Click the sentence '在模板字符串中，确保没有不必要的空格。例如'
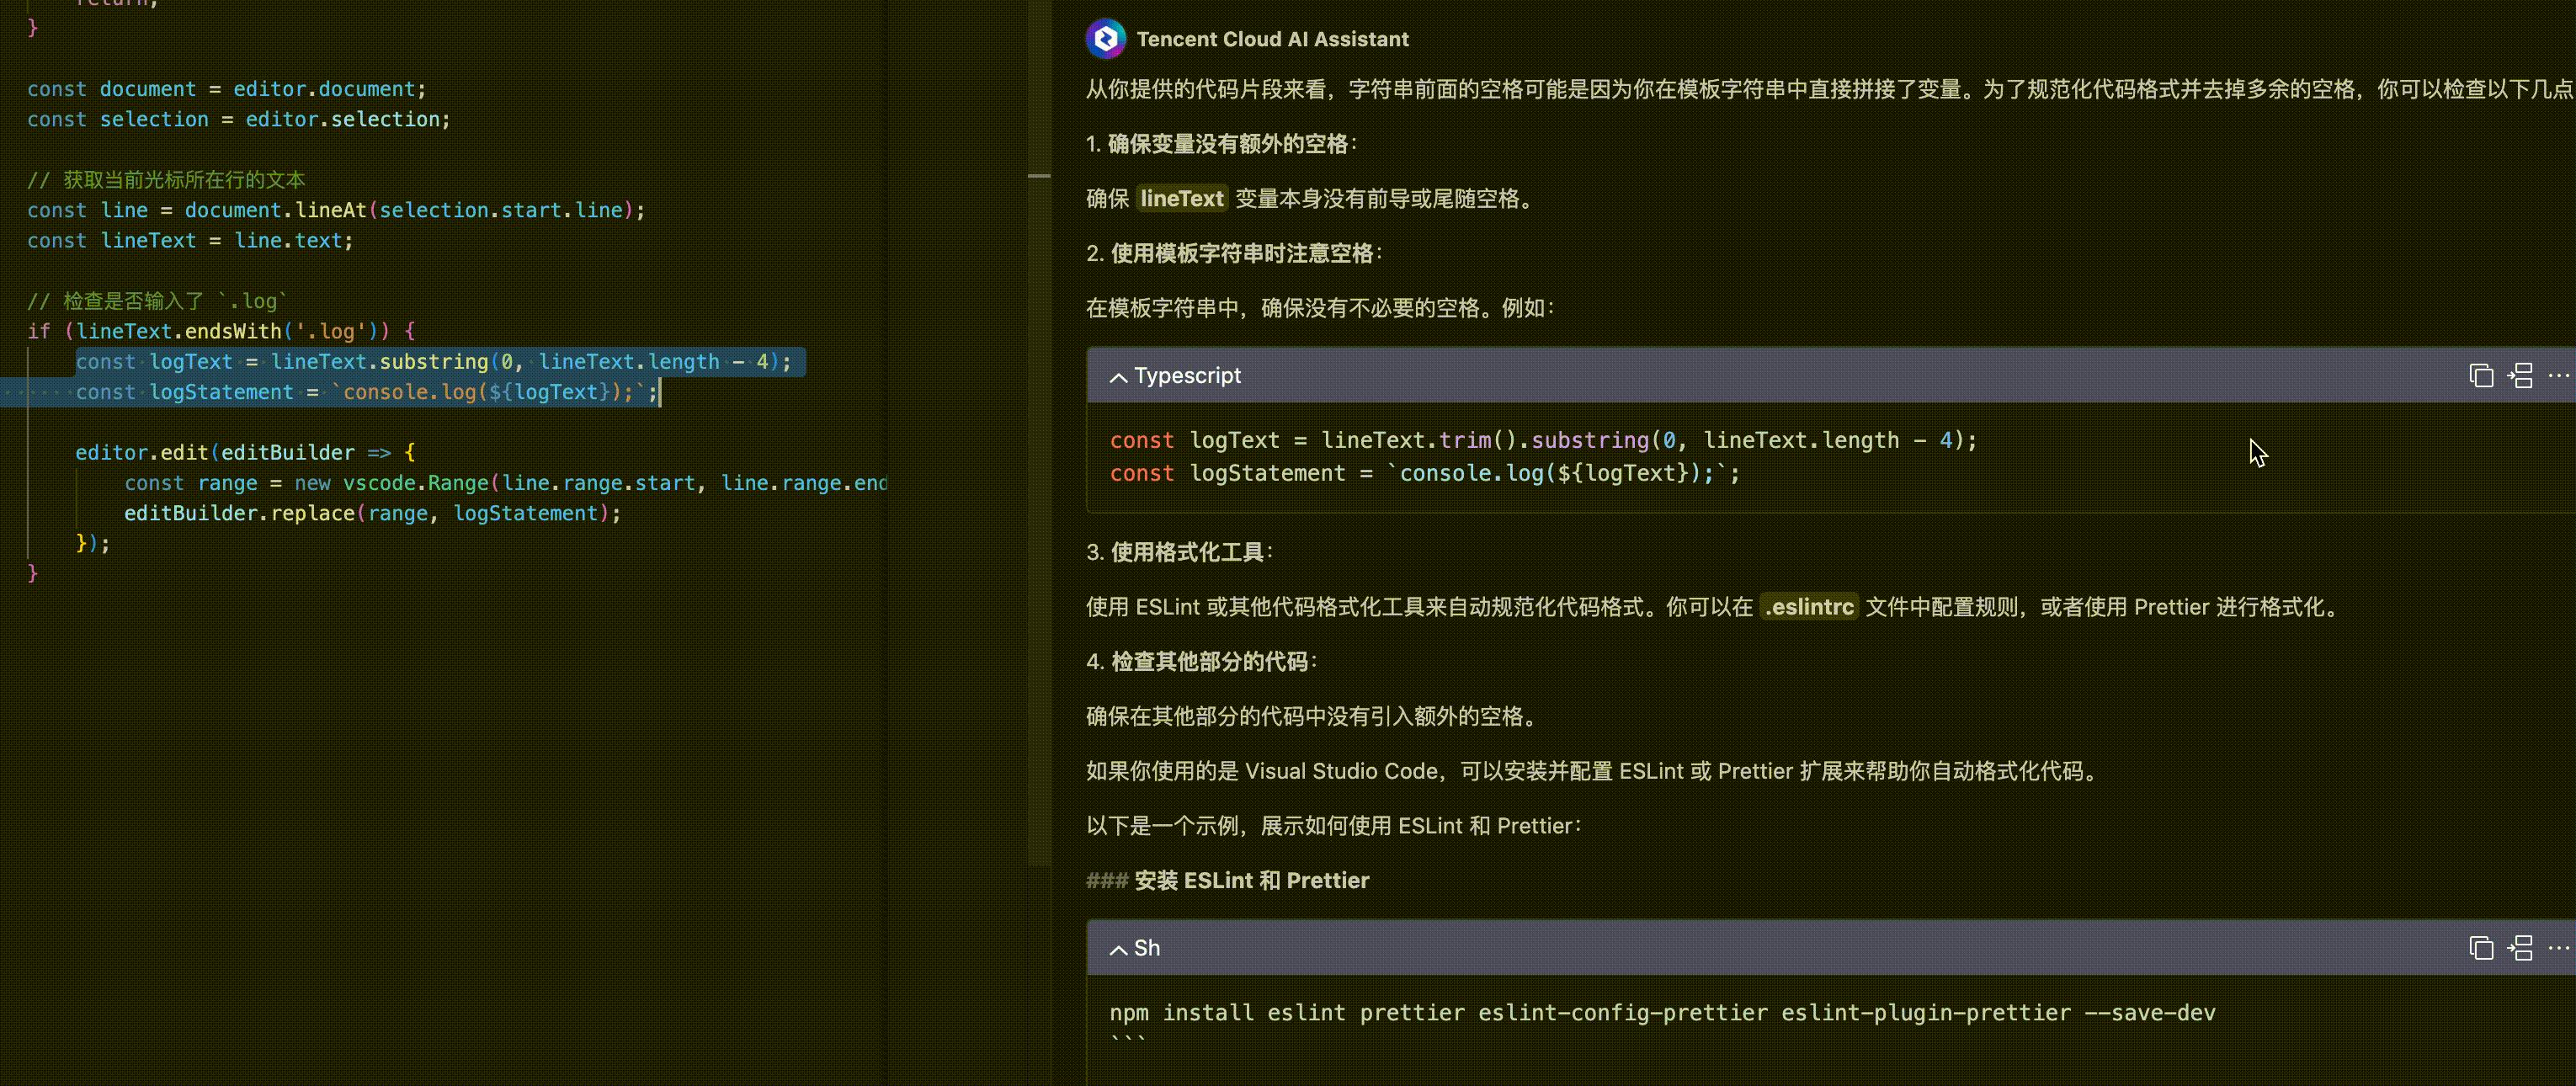The image size is (2576, 1086). coord(1320,308)
